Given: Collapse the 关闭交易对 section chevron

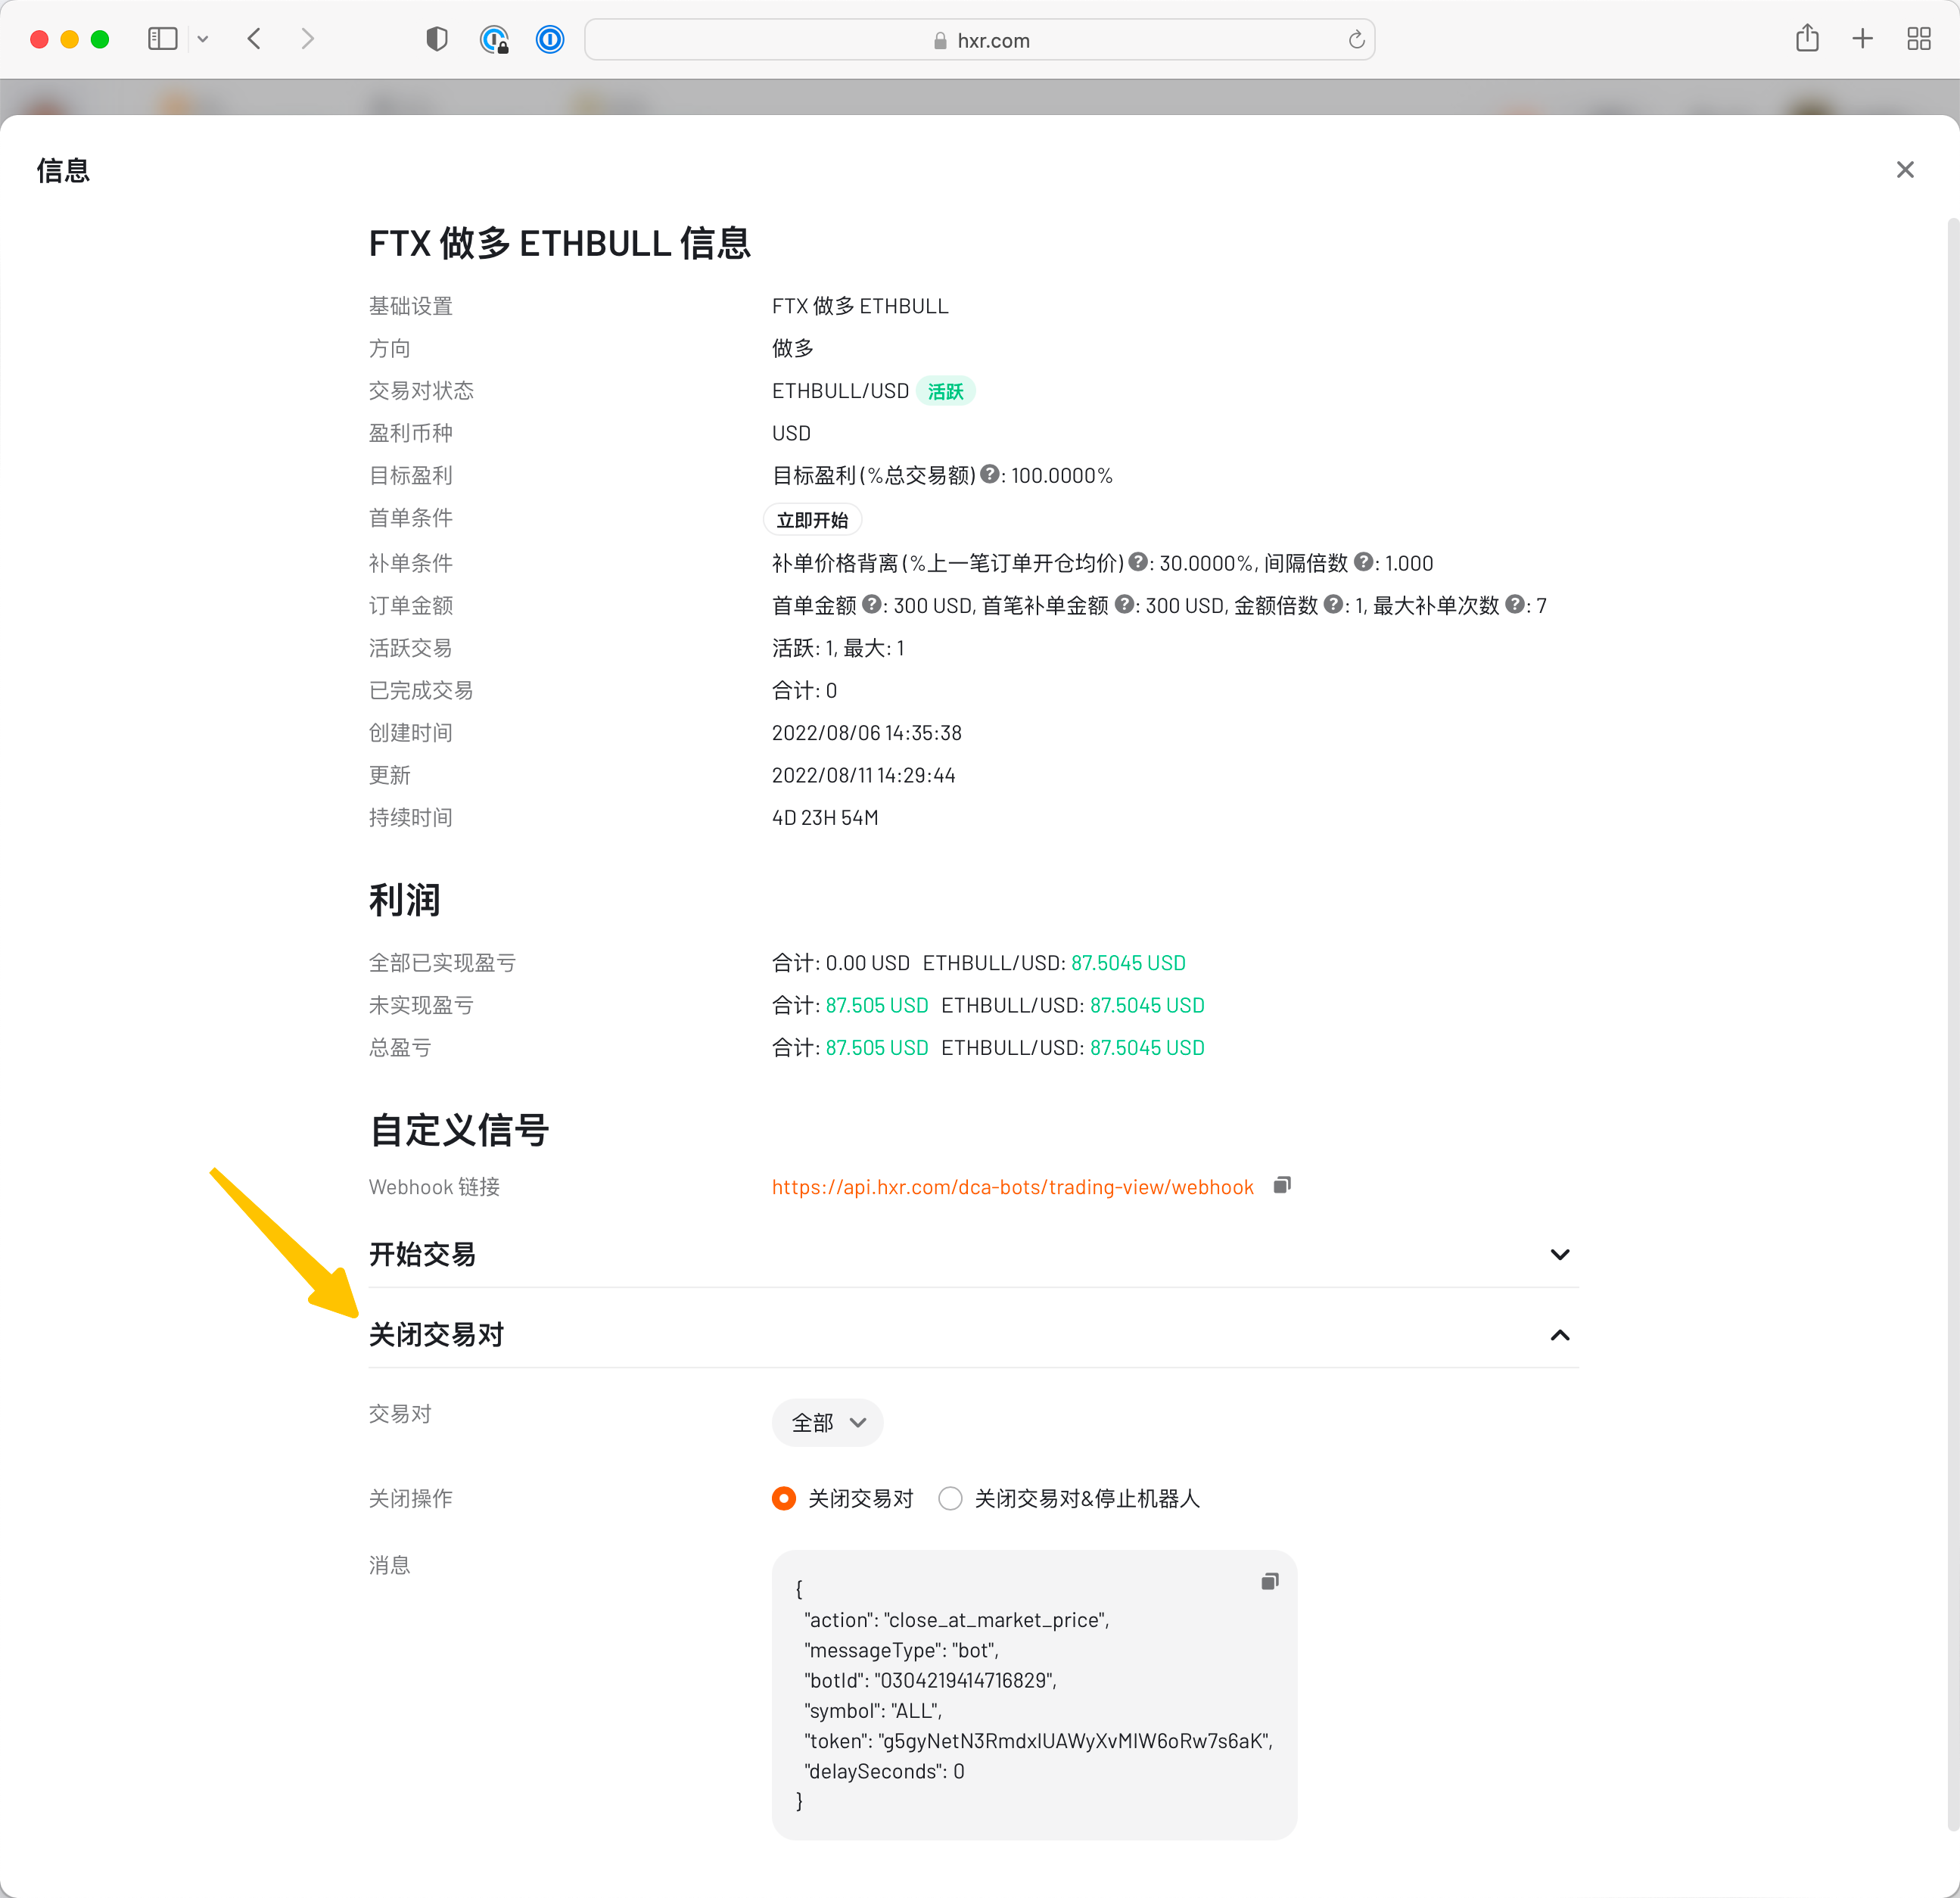Looking at the screenshot, I should 1559,1335.
